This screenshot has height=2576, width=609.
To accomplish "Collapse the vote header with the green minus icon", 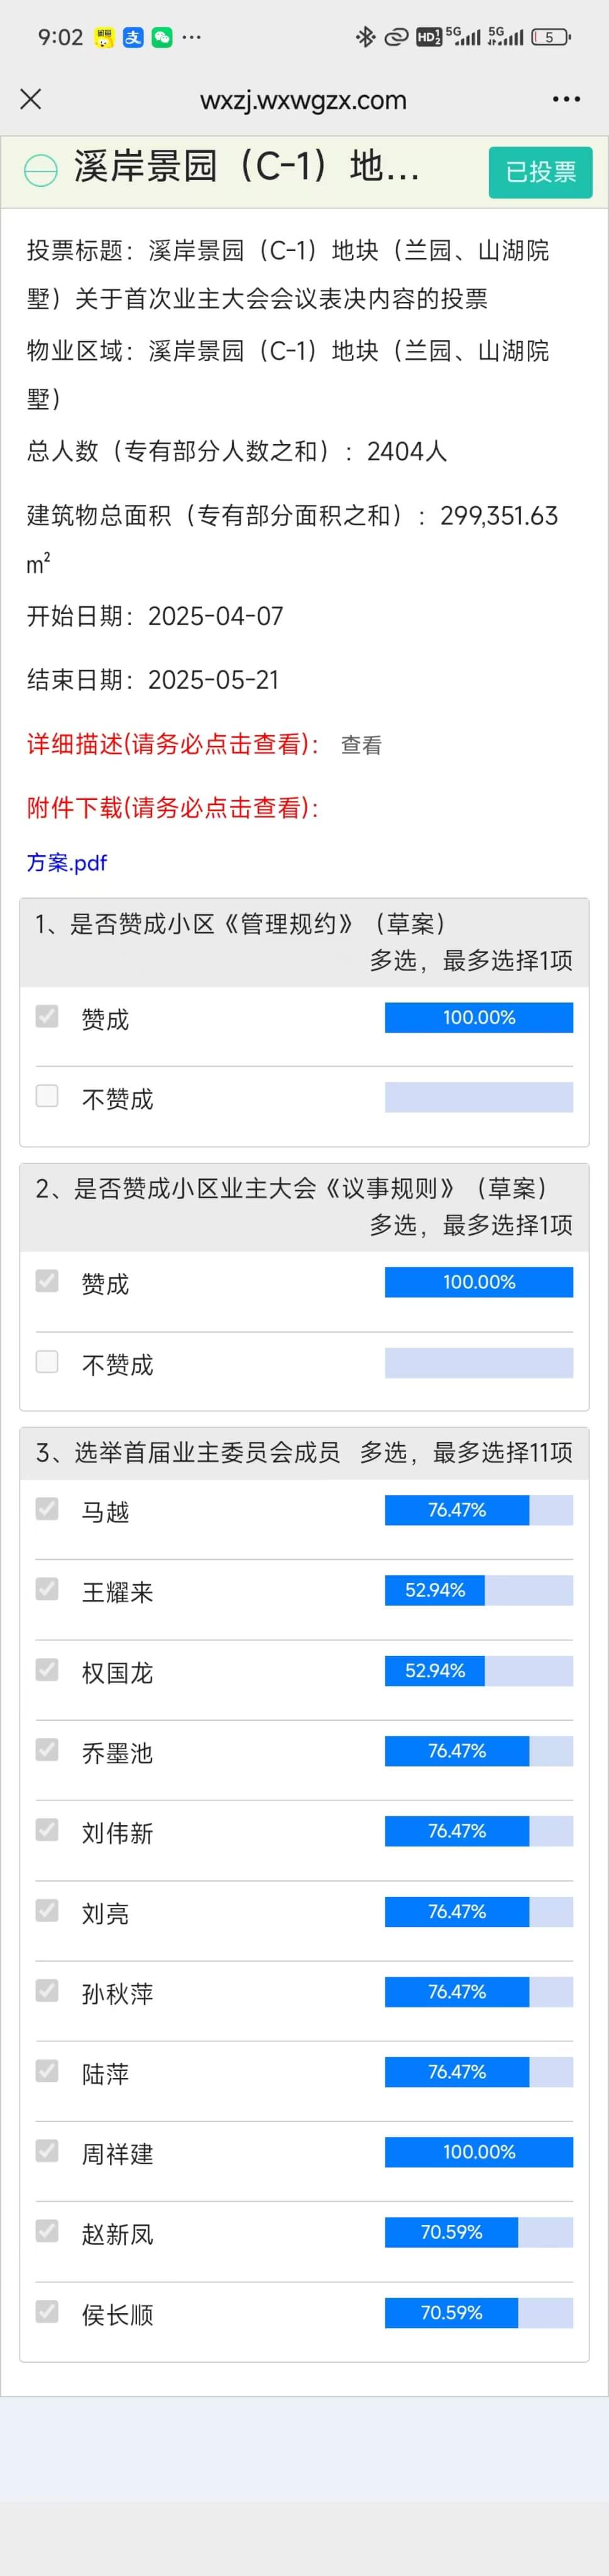I will 41,171.
